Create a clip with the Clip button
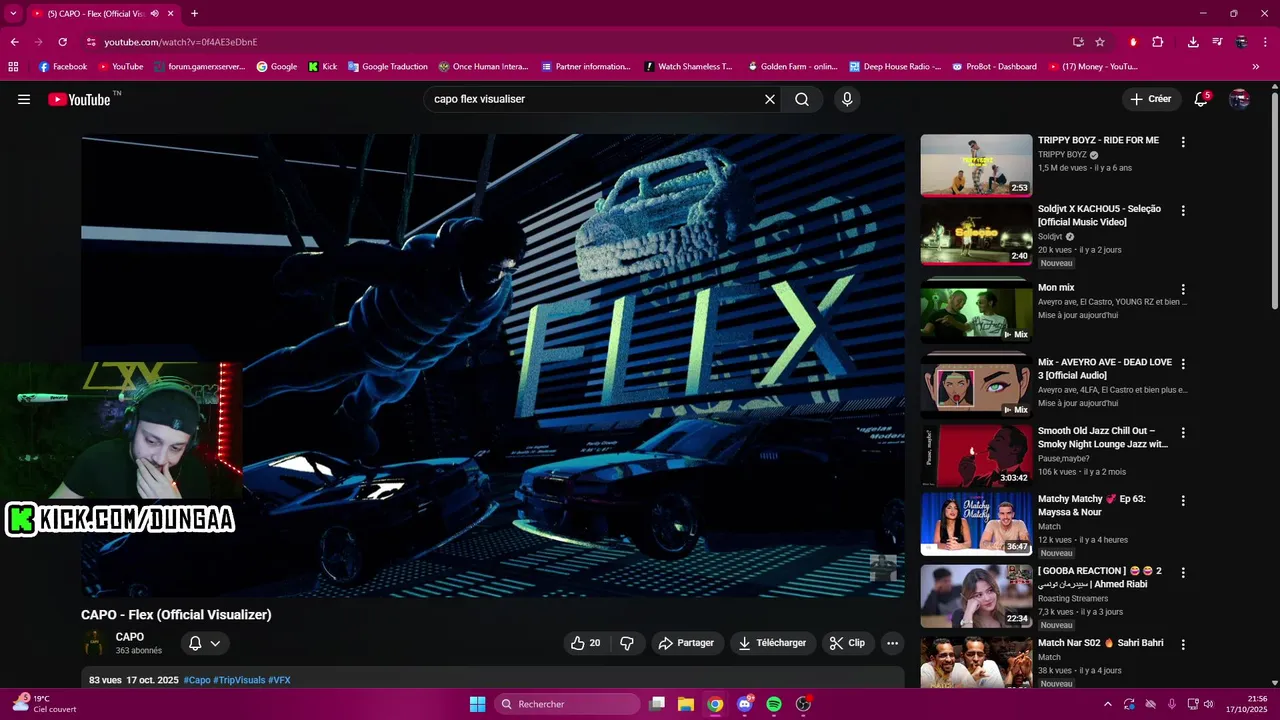The width and height of the screenshot is (1280, 720). [847, 643]
